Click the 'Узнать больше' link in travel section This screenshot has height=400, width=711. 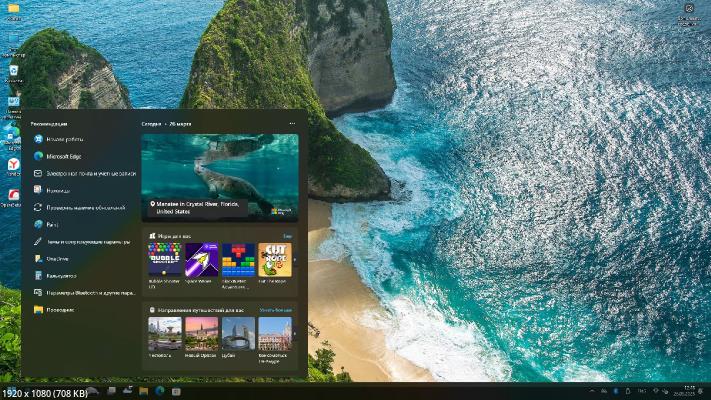coord(275,310)
